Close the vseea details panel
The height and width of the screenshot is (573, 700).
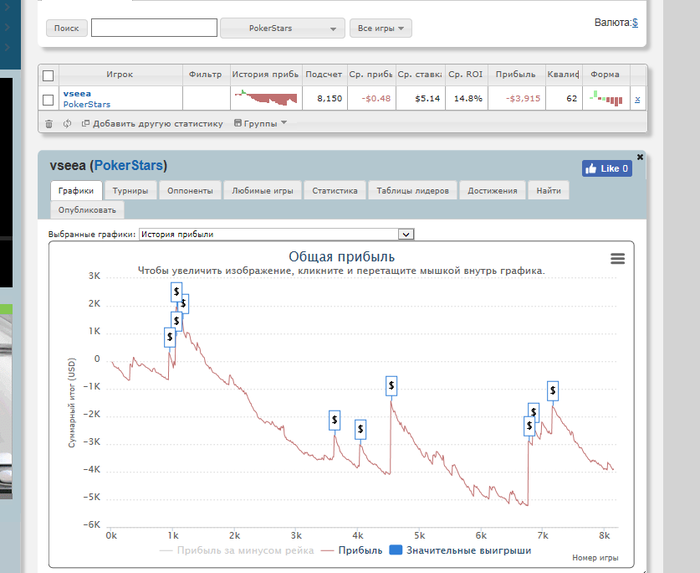(x=640, y=157)
